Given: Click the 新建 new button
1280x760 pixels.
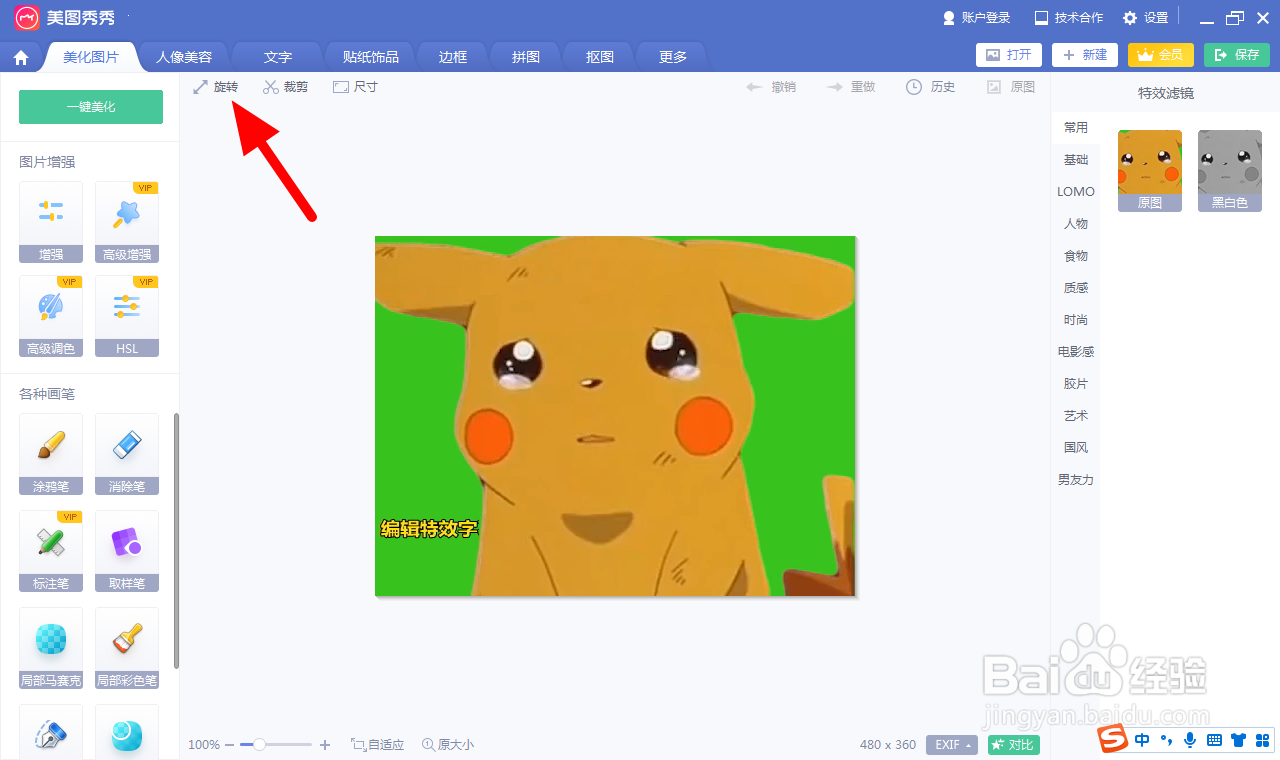Looking at the screenshot, I should click(x=1085, y=55).
